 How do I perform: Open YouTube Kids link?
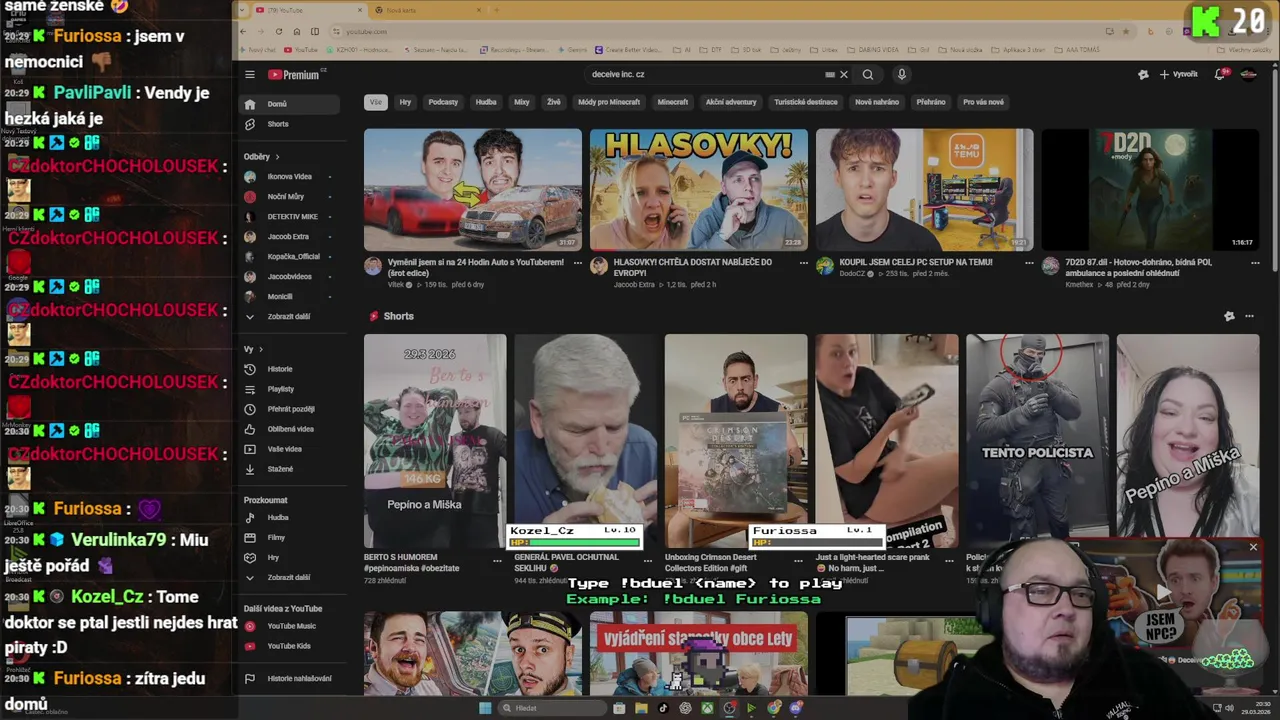(289, 646)
